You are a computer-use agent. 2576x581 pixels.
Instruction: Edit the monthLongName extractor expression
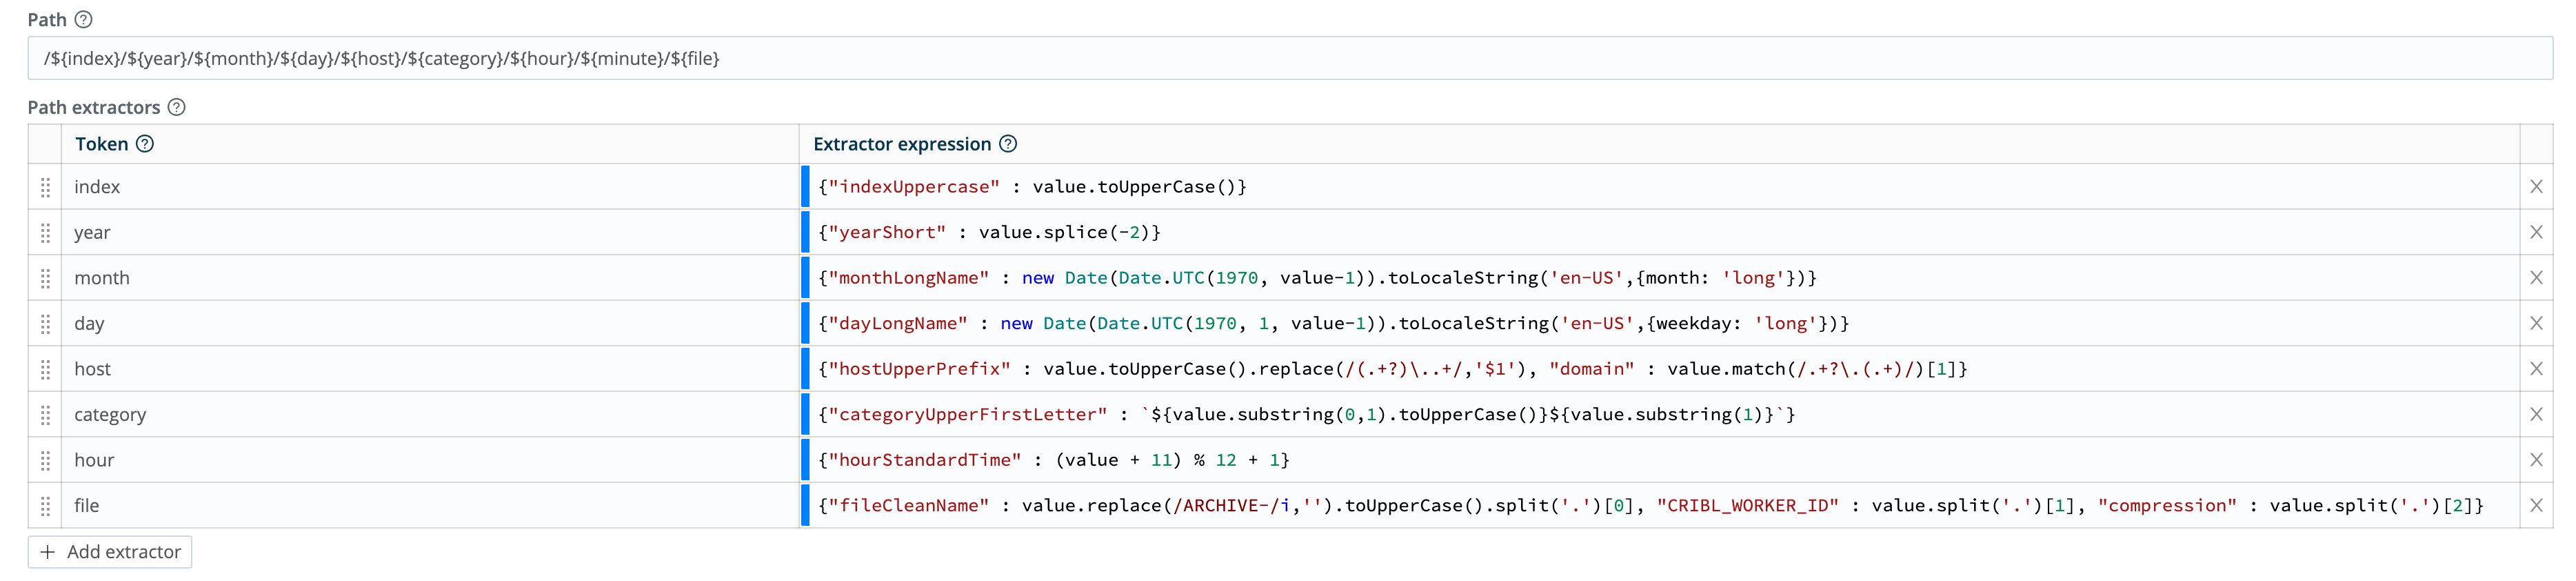pyautogui.click(x=1660, y=278)
